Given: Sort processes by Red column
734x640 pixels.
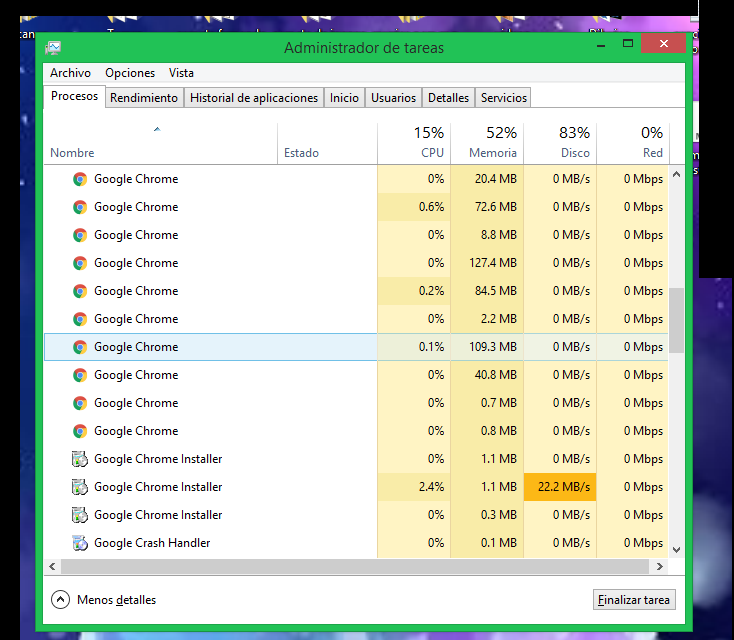Looking at the screenshot, I should (633, 144).
